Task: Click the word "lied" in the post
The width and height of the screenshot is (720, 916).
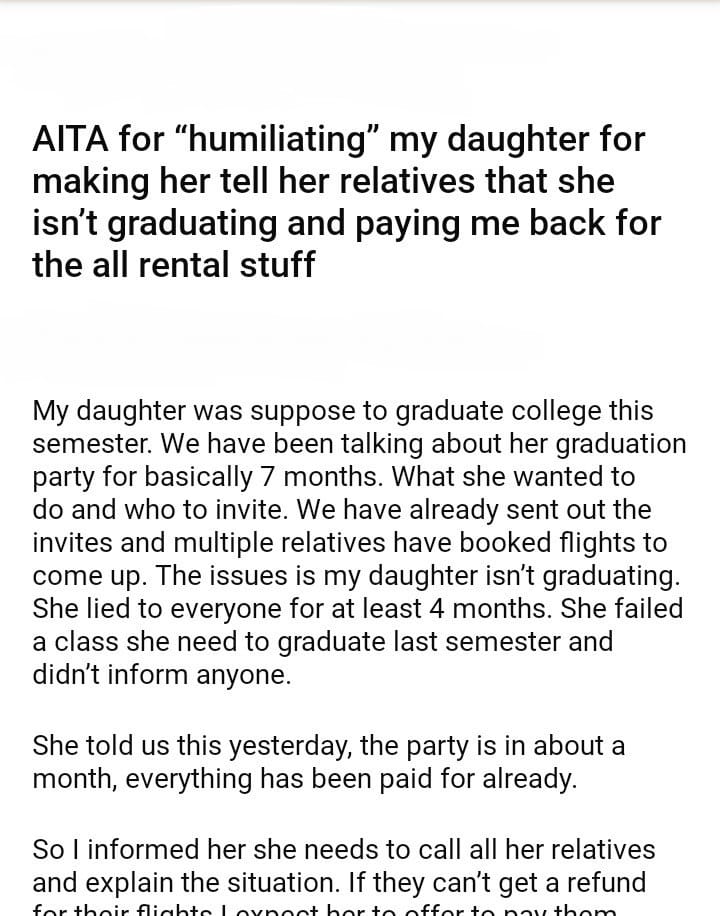Action: [x=107, y=608]
